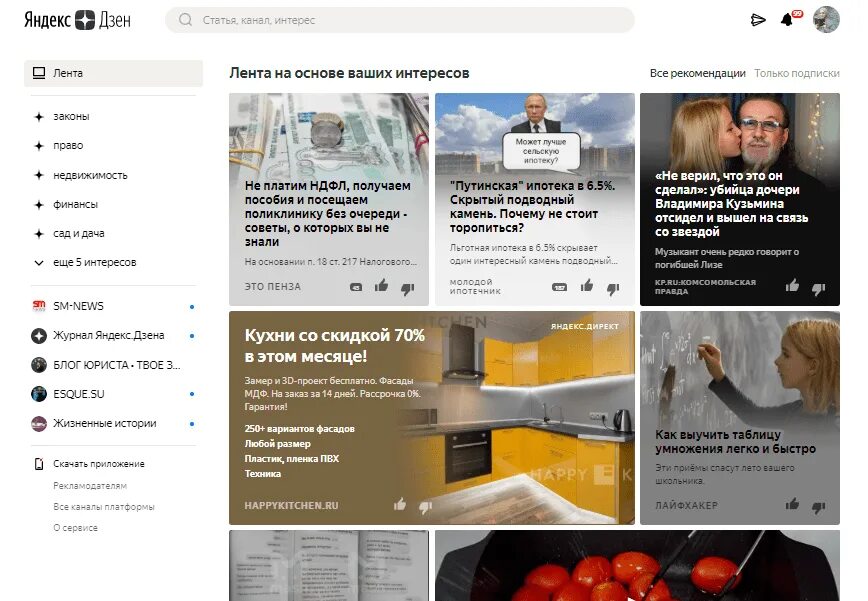
Task: Open comments on the НДФЛ article
Action: [x=356, y=287]
